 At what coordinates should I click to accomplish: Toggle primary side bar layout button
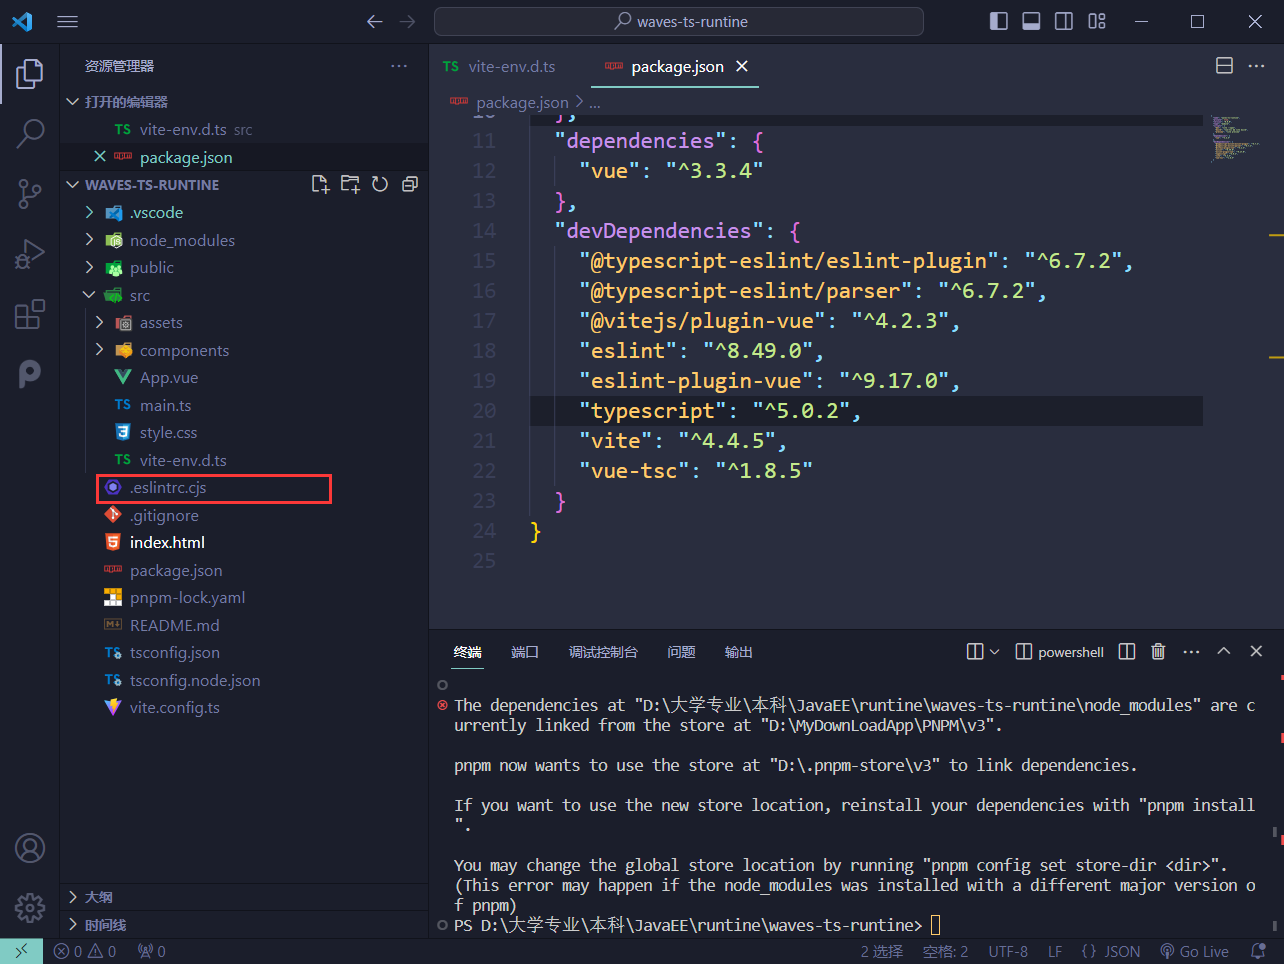998,21
